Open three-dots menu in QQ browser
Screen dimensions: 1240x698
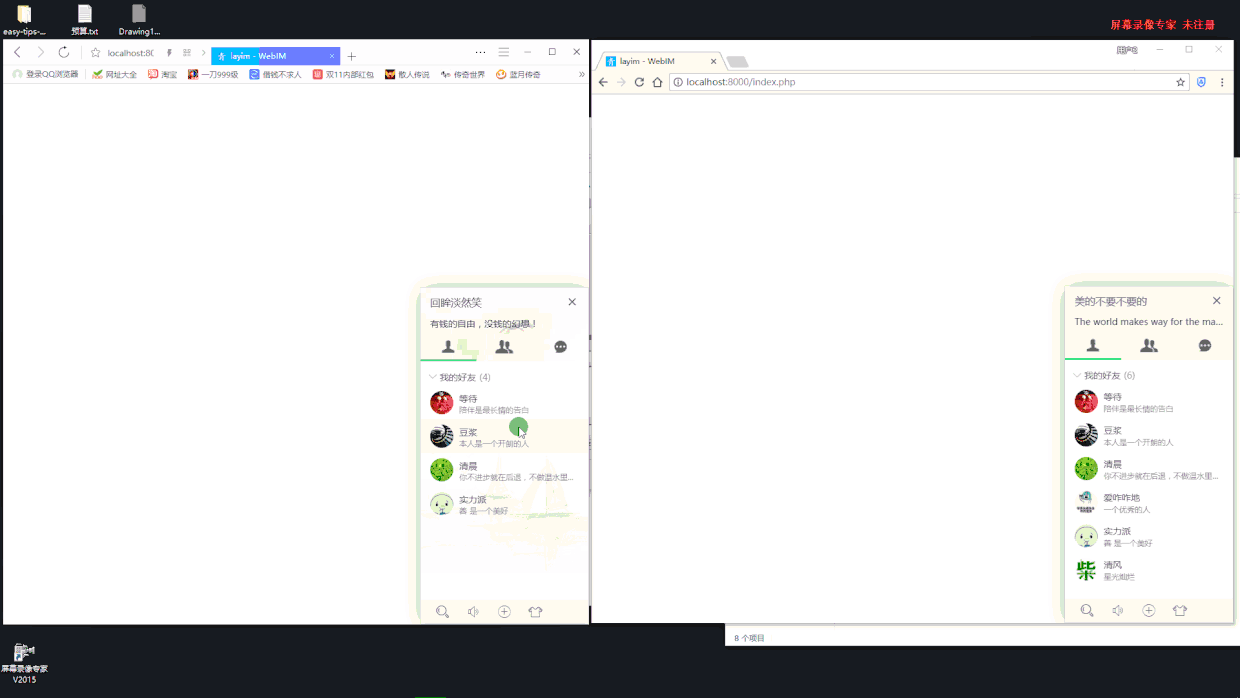pos(481,52)
